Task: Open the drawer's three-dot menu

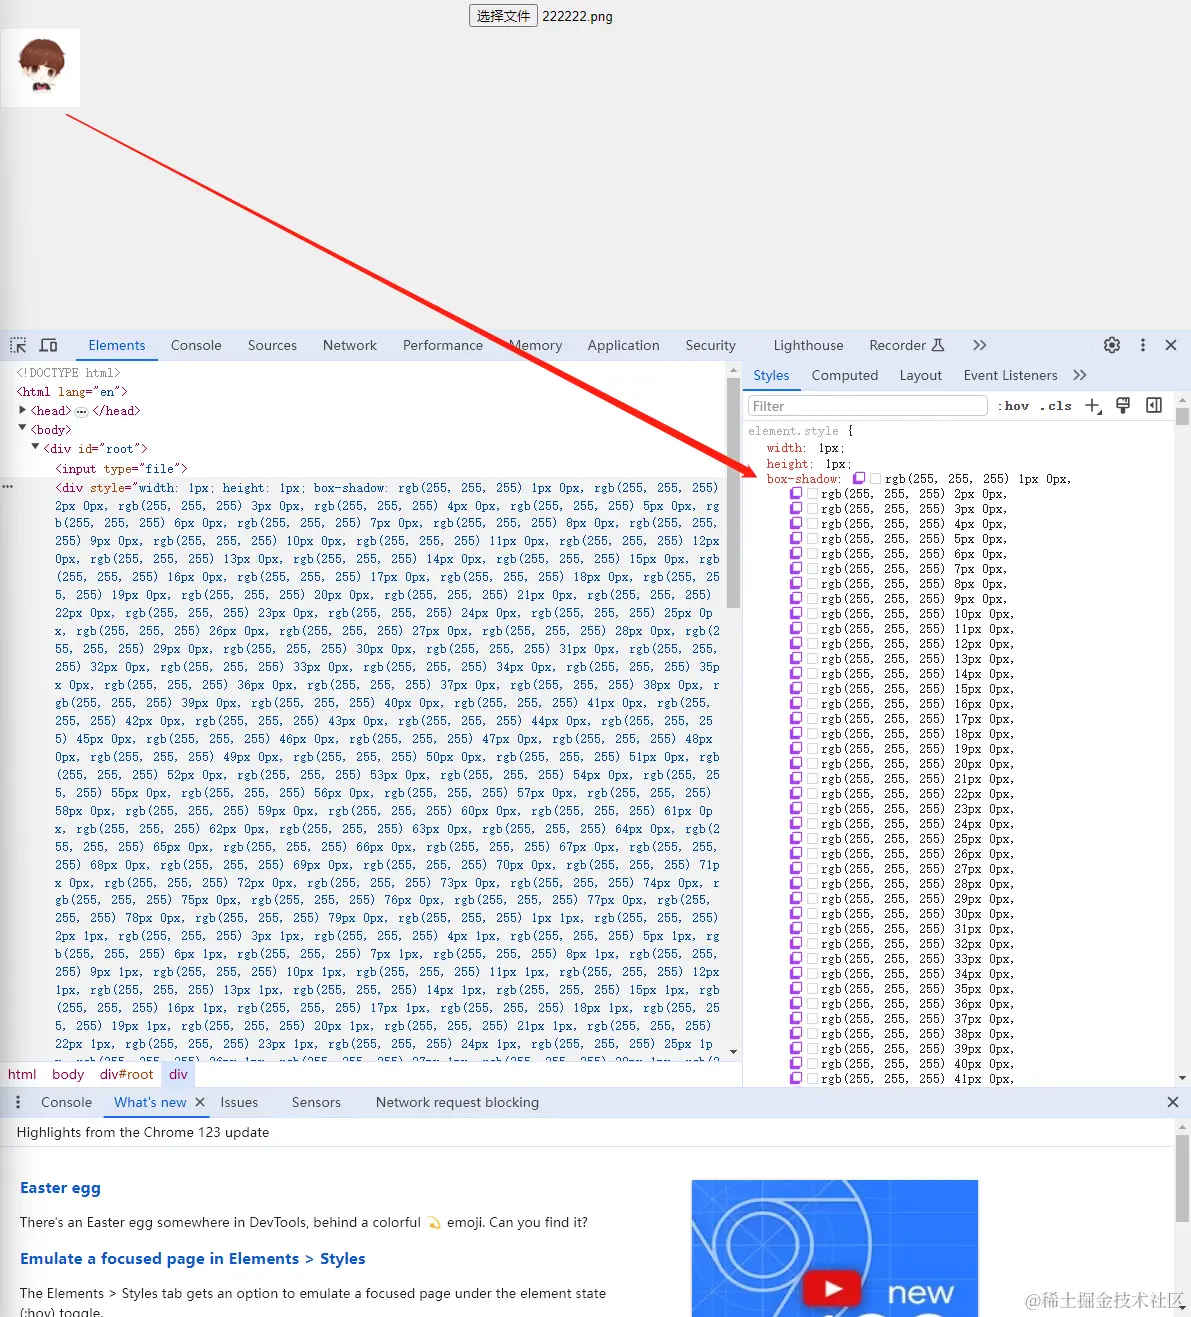Action: [17, 1102]
